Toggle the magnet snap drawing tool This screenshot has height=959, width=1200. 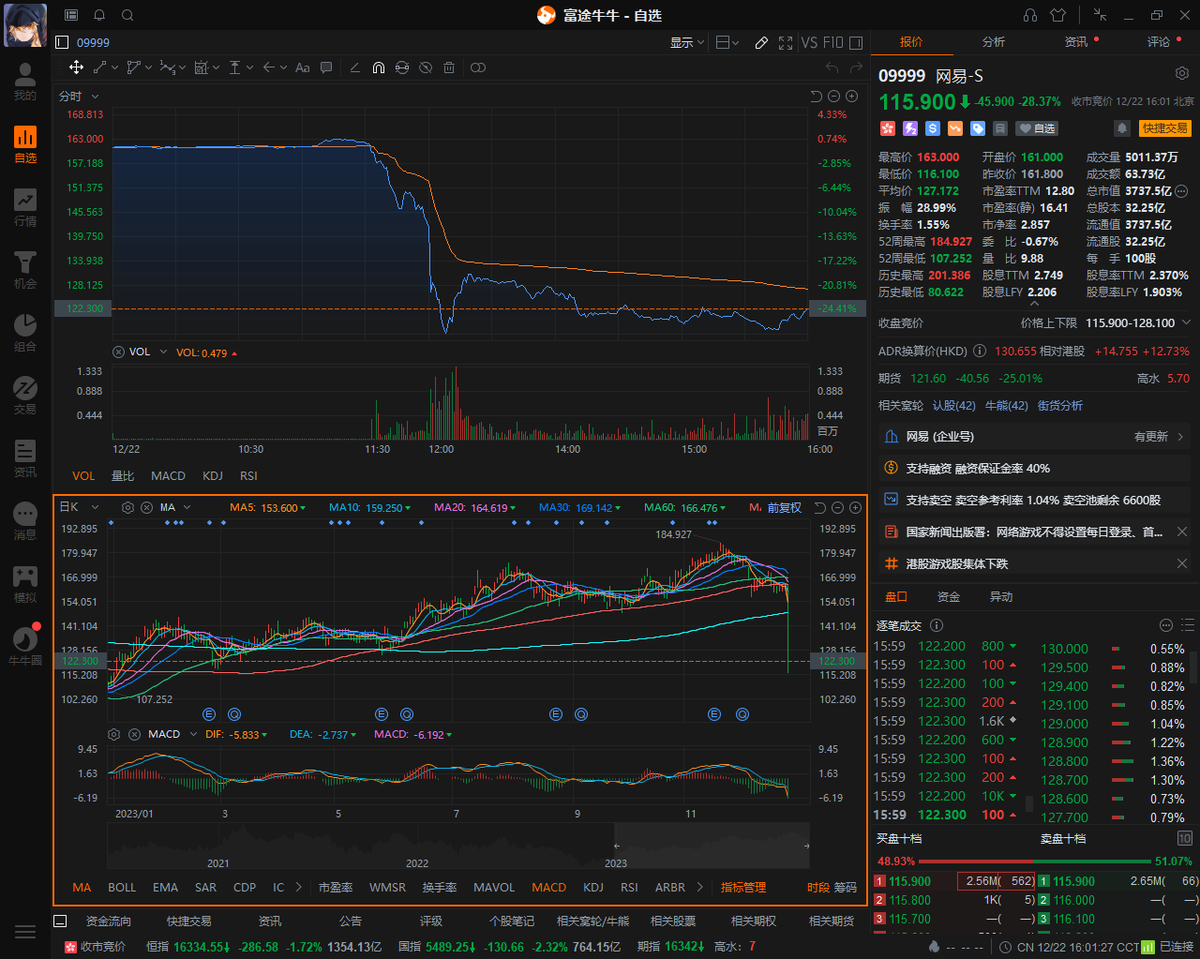click(378, 68)
